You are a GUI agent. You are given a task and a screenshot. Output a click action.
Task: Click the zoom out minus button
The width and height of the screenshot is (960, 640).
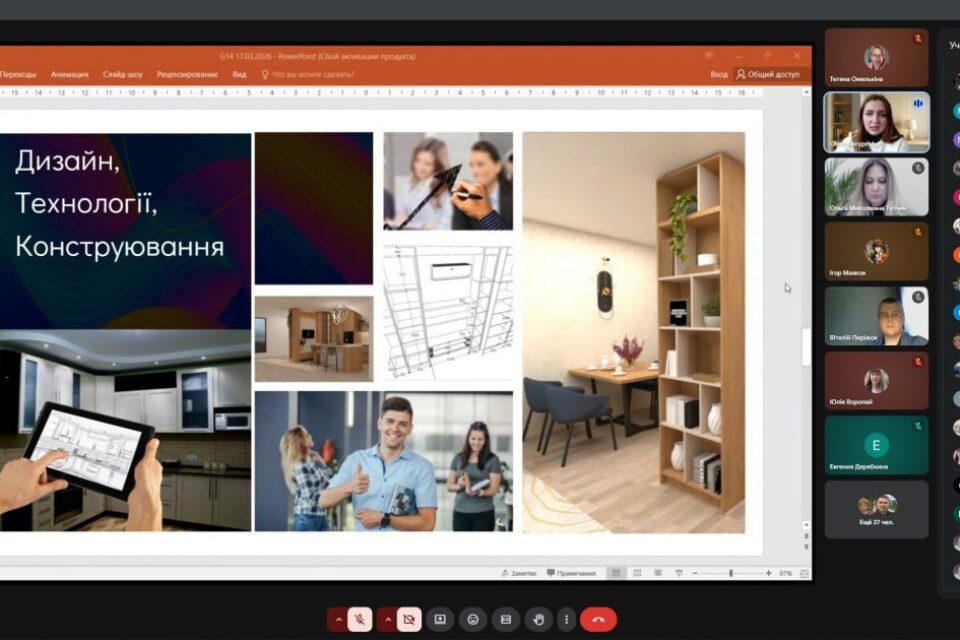point(695,573)
